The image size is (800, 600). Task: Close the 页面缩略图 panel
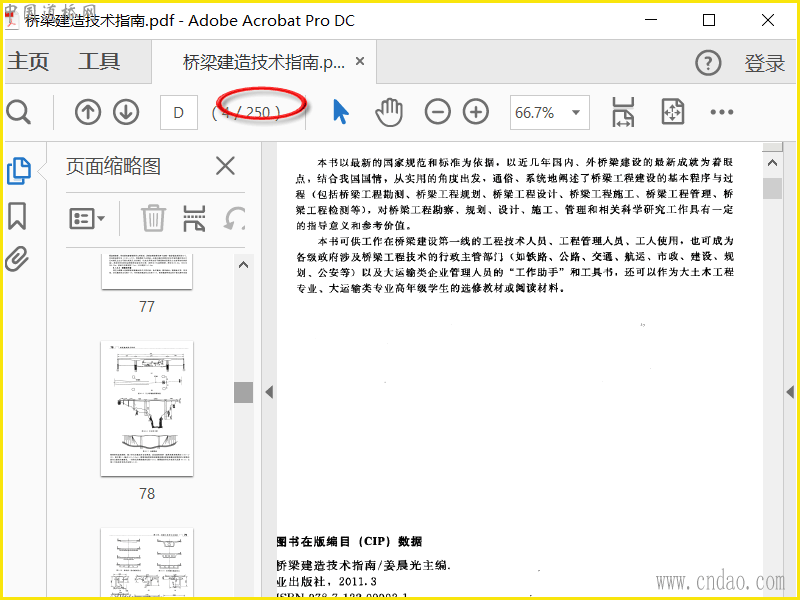pos(225,166)
